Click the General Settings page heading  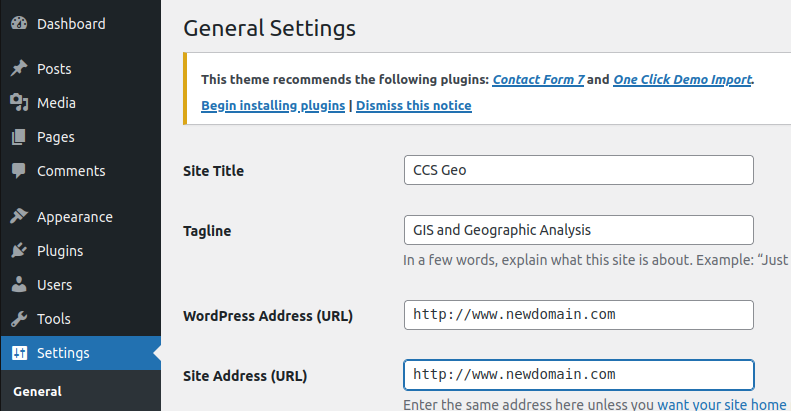coord(269,28)
